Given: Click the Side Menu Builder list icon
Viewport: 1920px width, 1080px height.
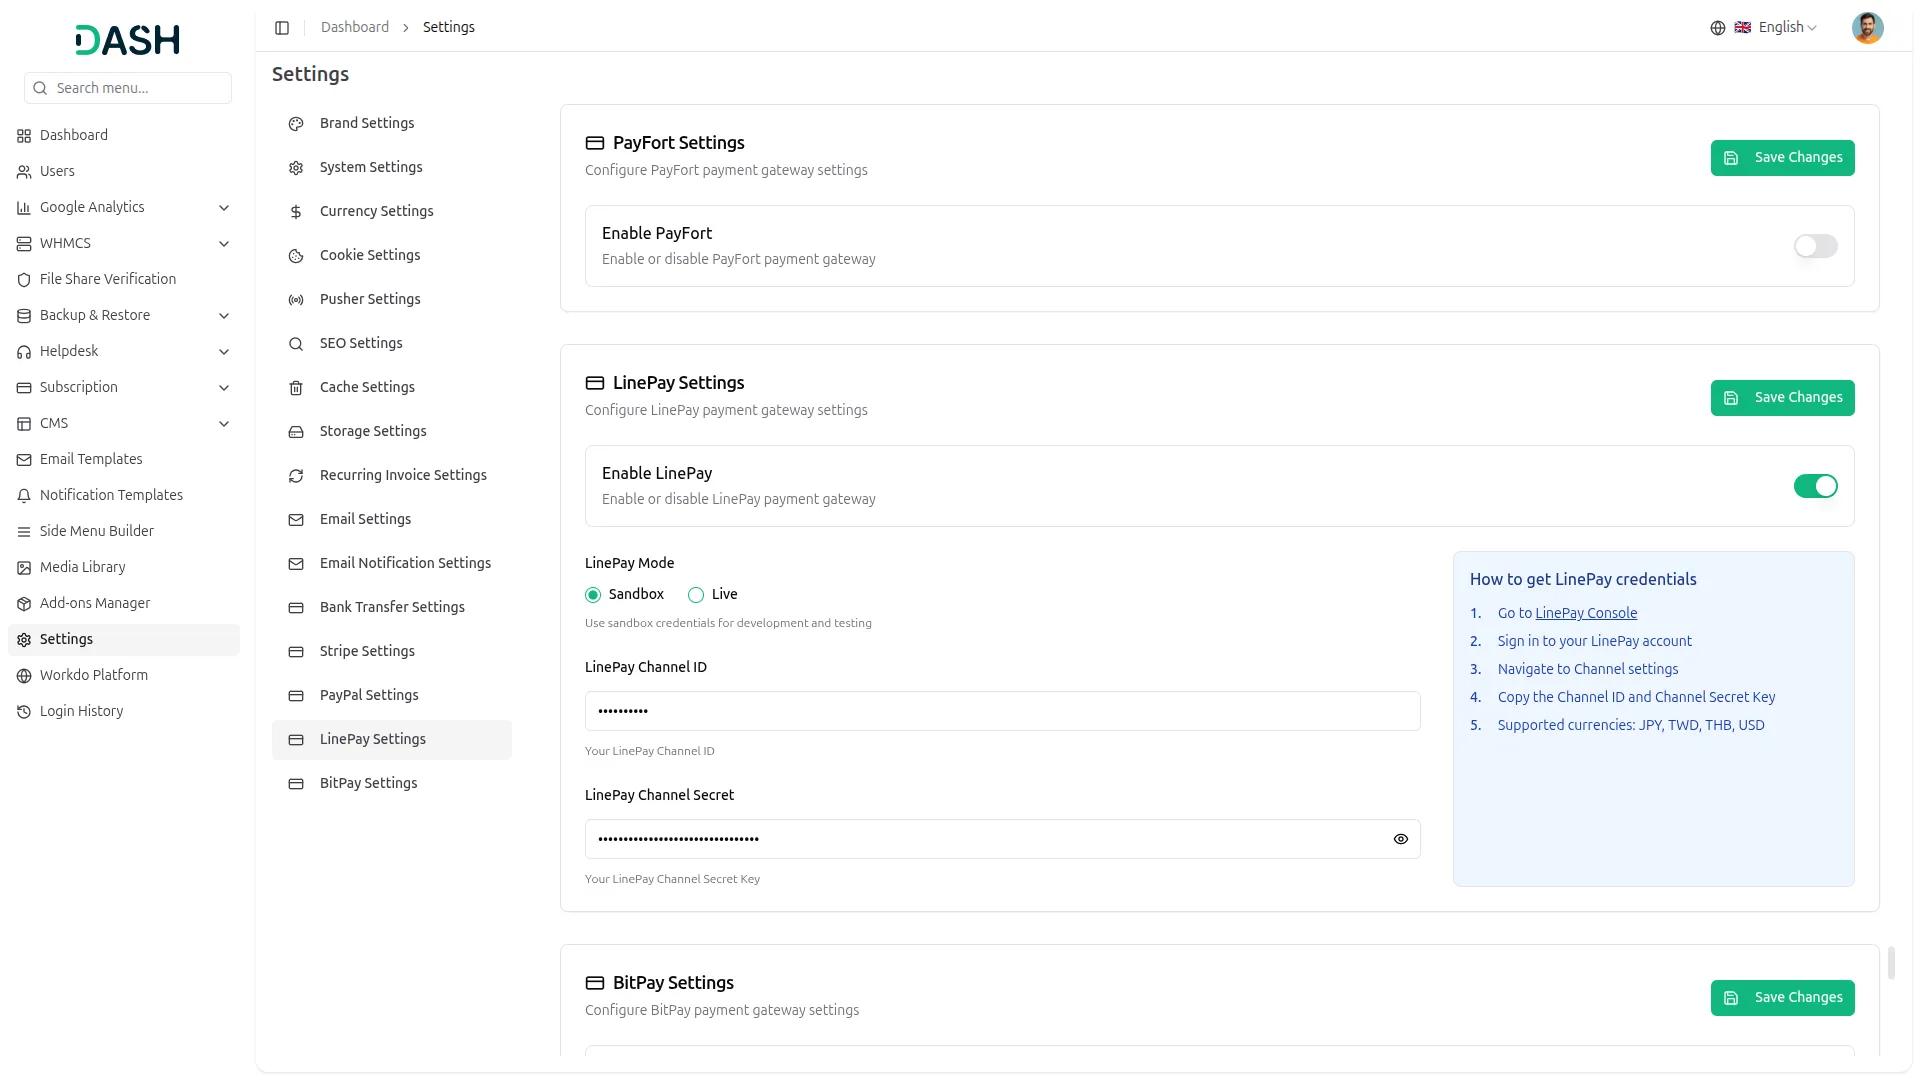Looking at the screenshot, I should 24,532.
